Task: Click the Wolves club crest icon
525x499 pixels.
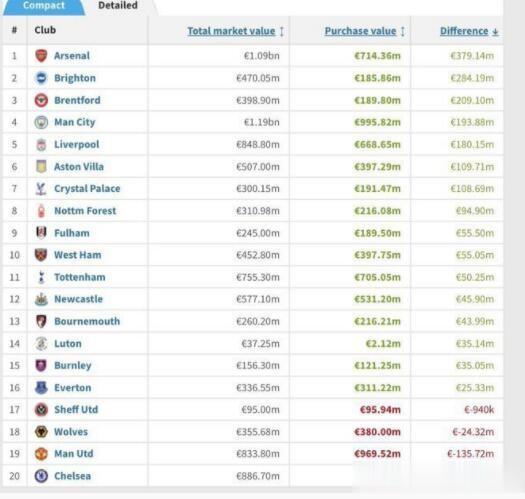Action: tap(41, 432)
